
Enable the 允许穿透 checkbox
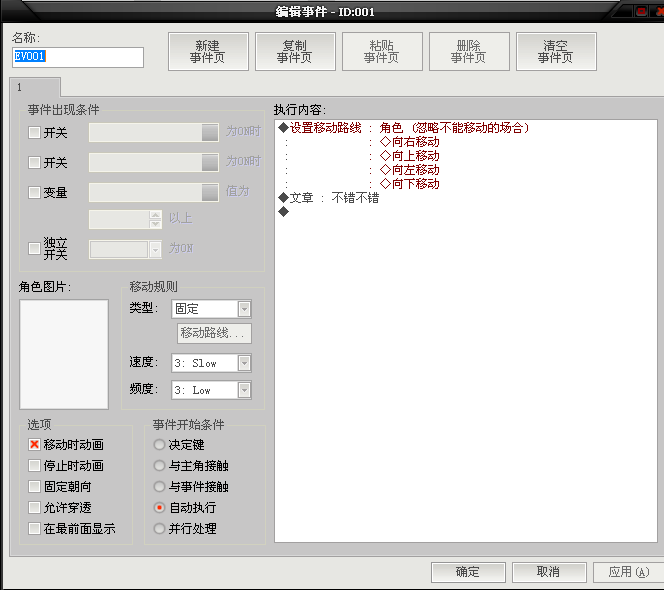coord(34,507)
